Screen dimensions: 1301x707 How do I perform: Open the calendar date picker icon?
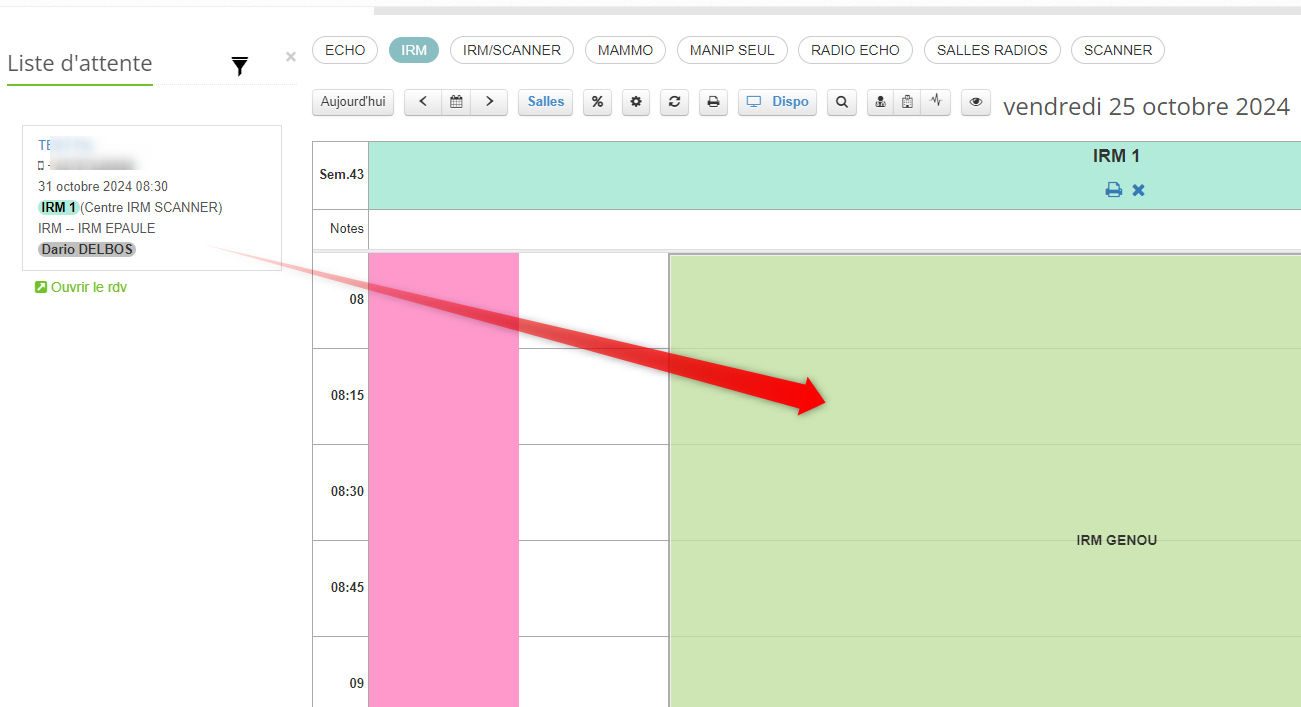point(456,102)
